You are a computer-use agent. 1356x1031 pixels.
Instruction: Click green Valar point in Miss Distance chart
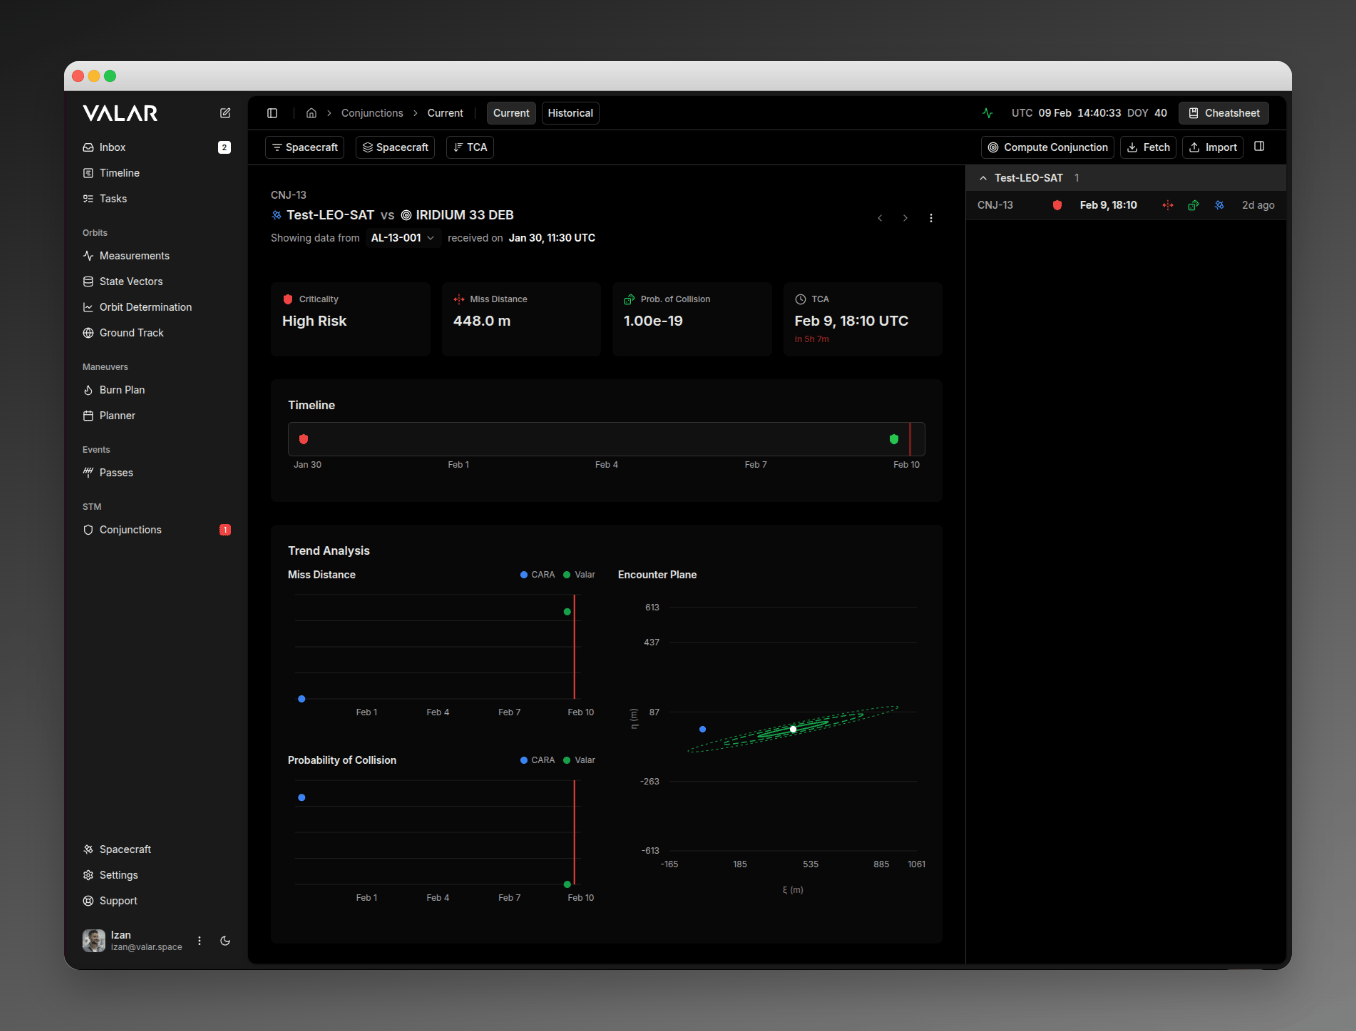568,612
